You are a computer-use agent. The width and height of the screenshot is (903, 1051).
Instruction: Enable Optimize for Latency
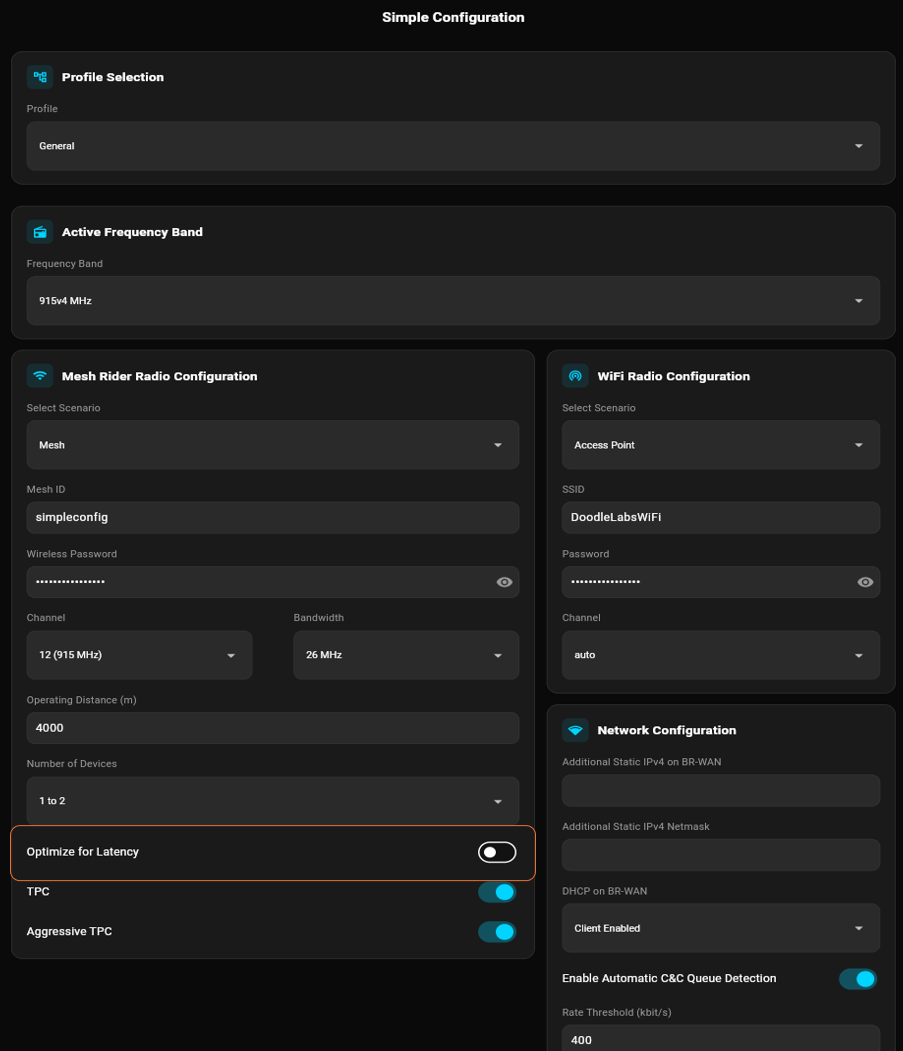click(x=497, y=851)
